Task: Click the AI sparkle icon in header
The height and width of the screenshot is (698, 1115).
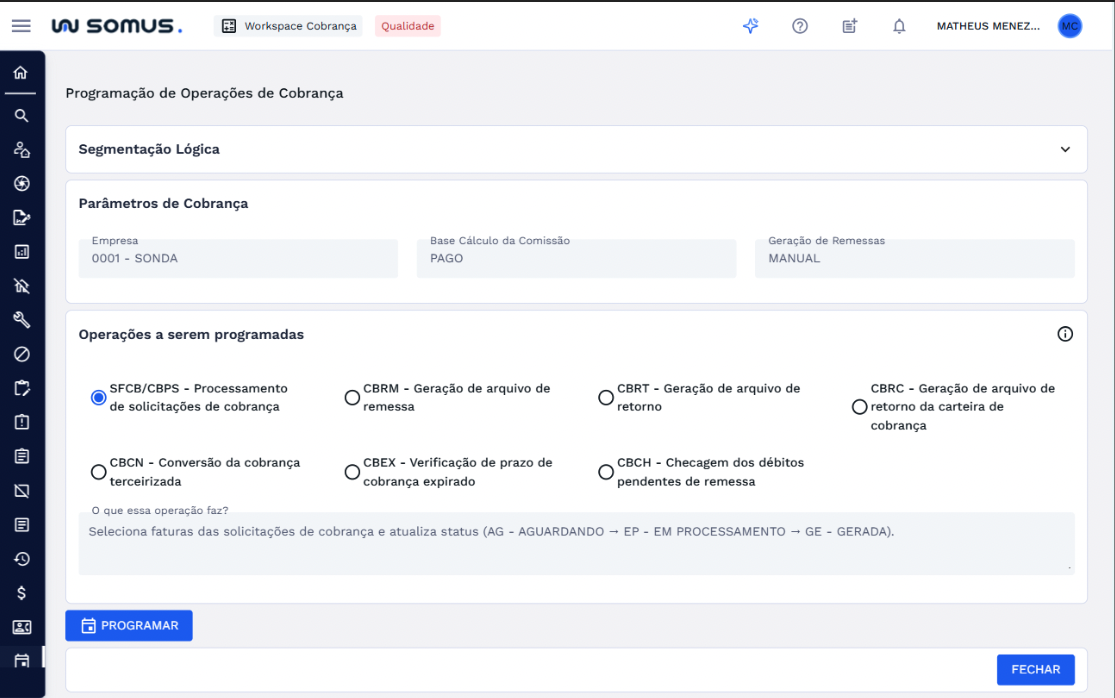Action: click(x=750, y=26)
